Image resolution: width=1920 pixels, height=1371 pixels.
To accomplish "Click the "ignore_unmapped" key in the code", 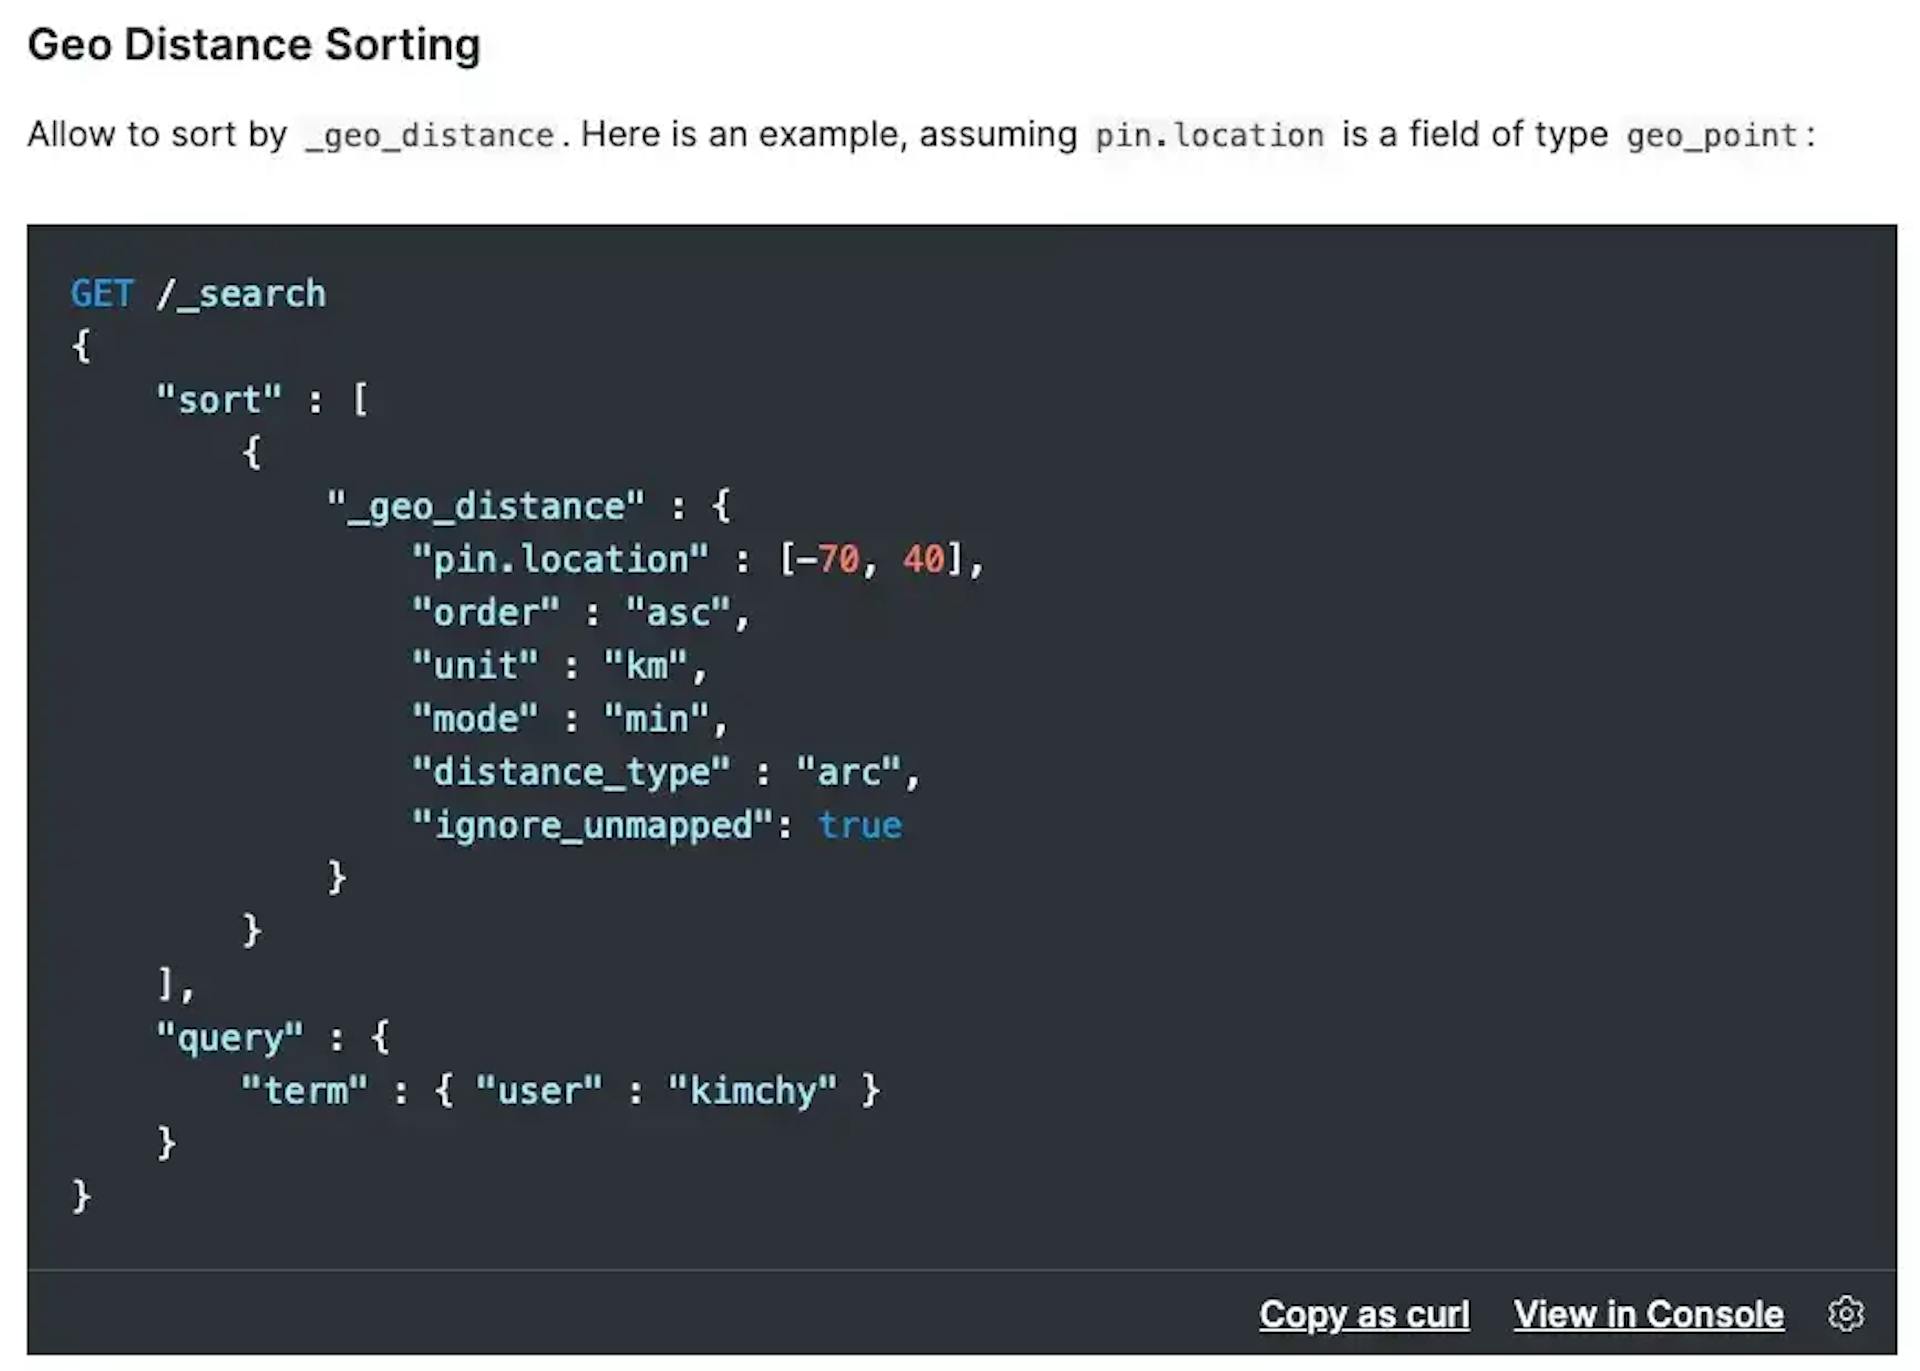I will pos(592,825).
